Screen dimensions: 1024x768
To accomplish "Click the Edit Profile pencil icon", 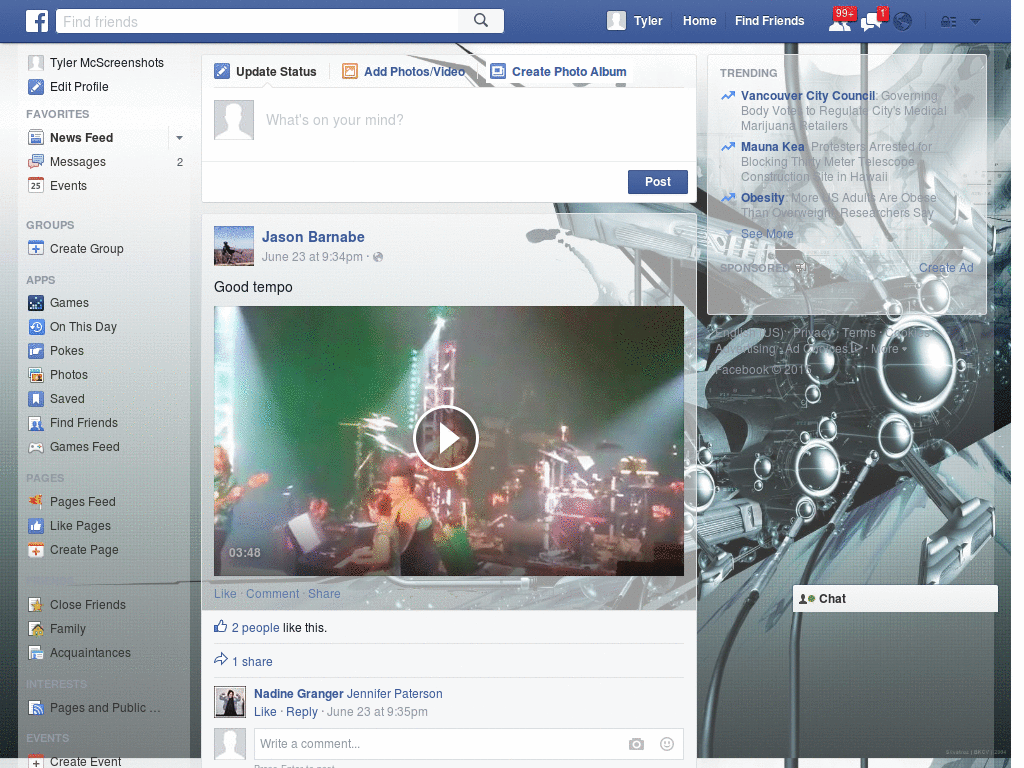I will pyautogui.click(x=36, y=87).
